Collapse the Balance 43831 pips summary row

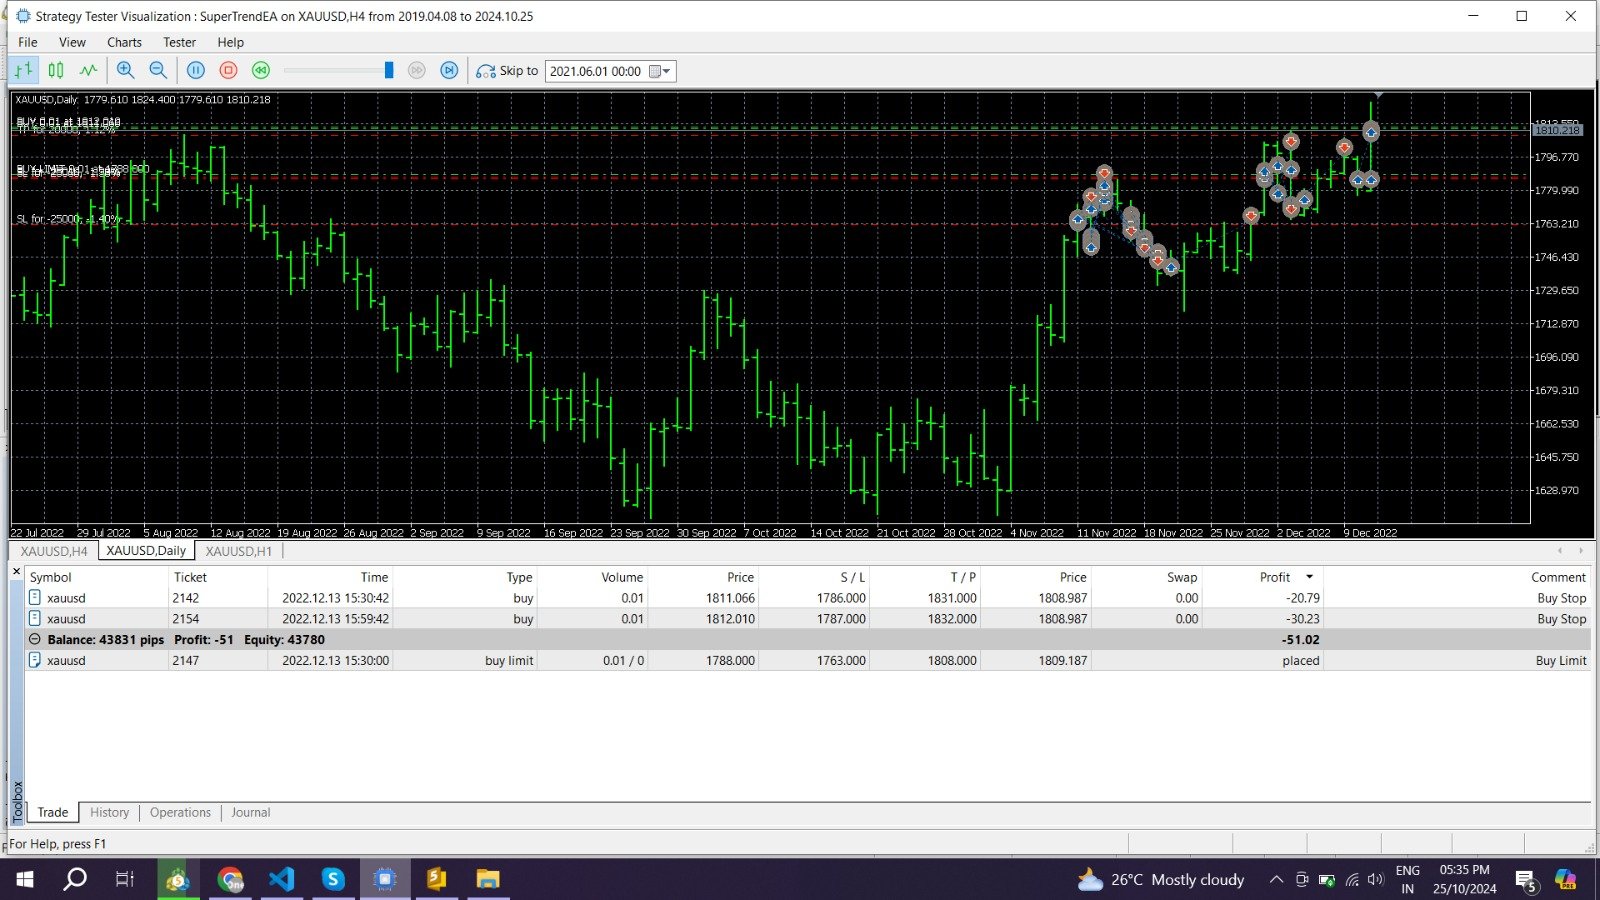pyautogui.click(x=33, y=639)
